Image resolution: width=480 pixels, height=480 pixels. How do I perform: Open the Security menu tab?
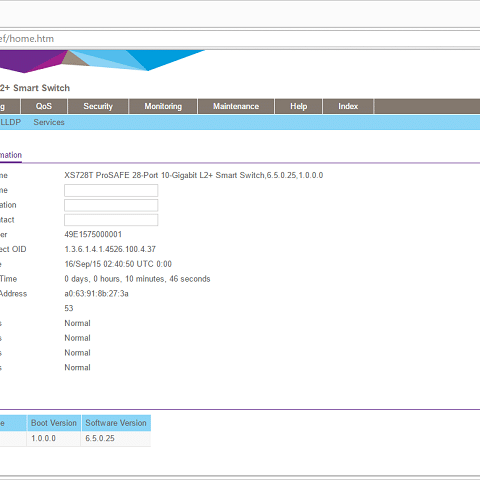click(98, 106)
